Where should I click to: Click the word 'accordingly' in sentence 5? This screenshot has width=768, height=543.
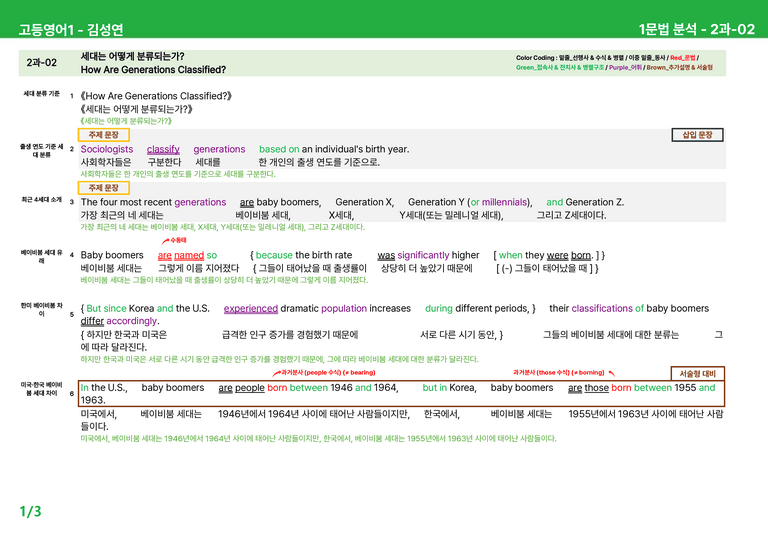click(x=132, y=321)
